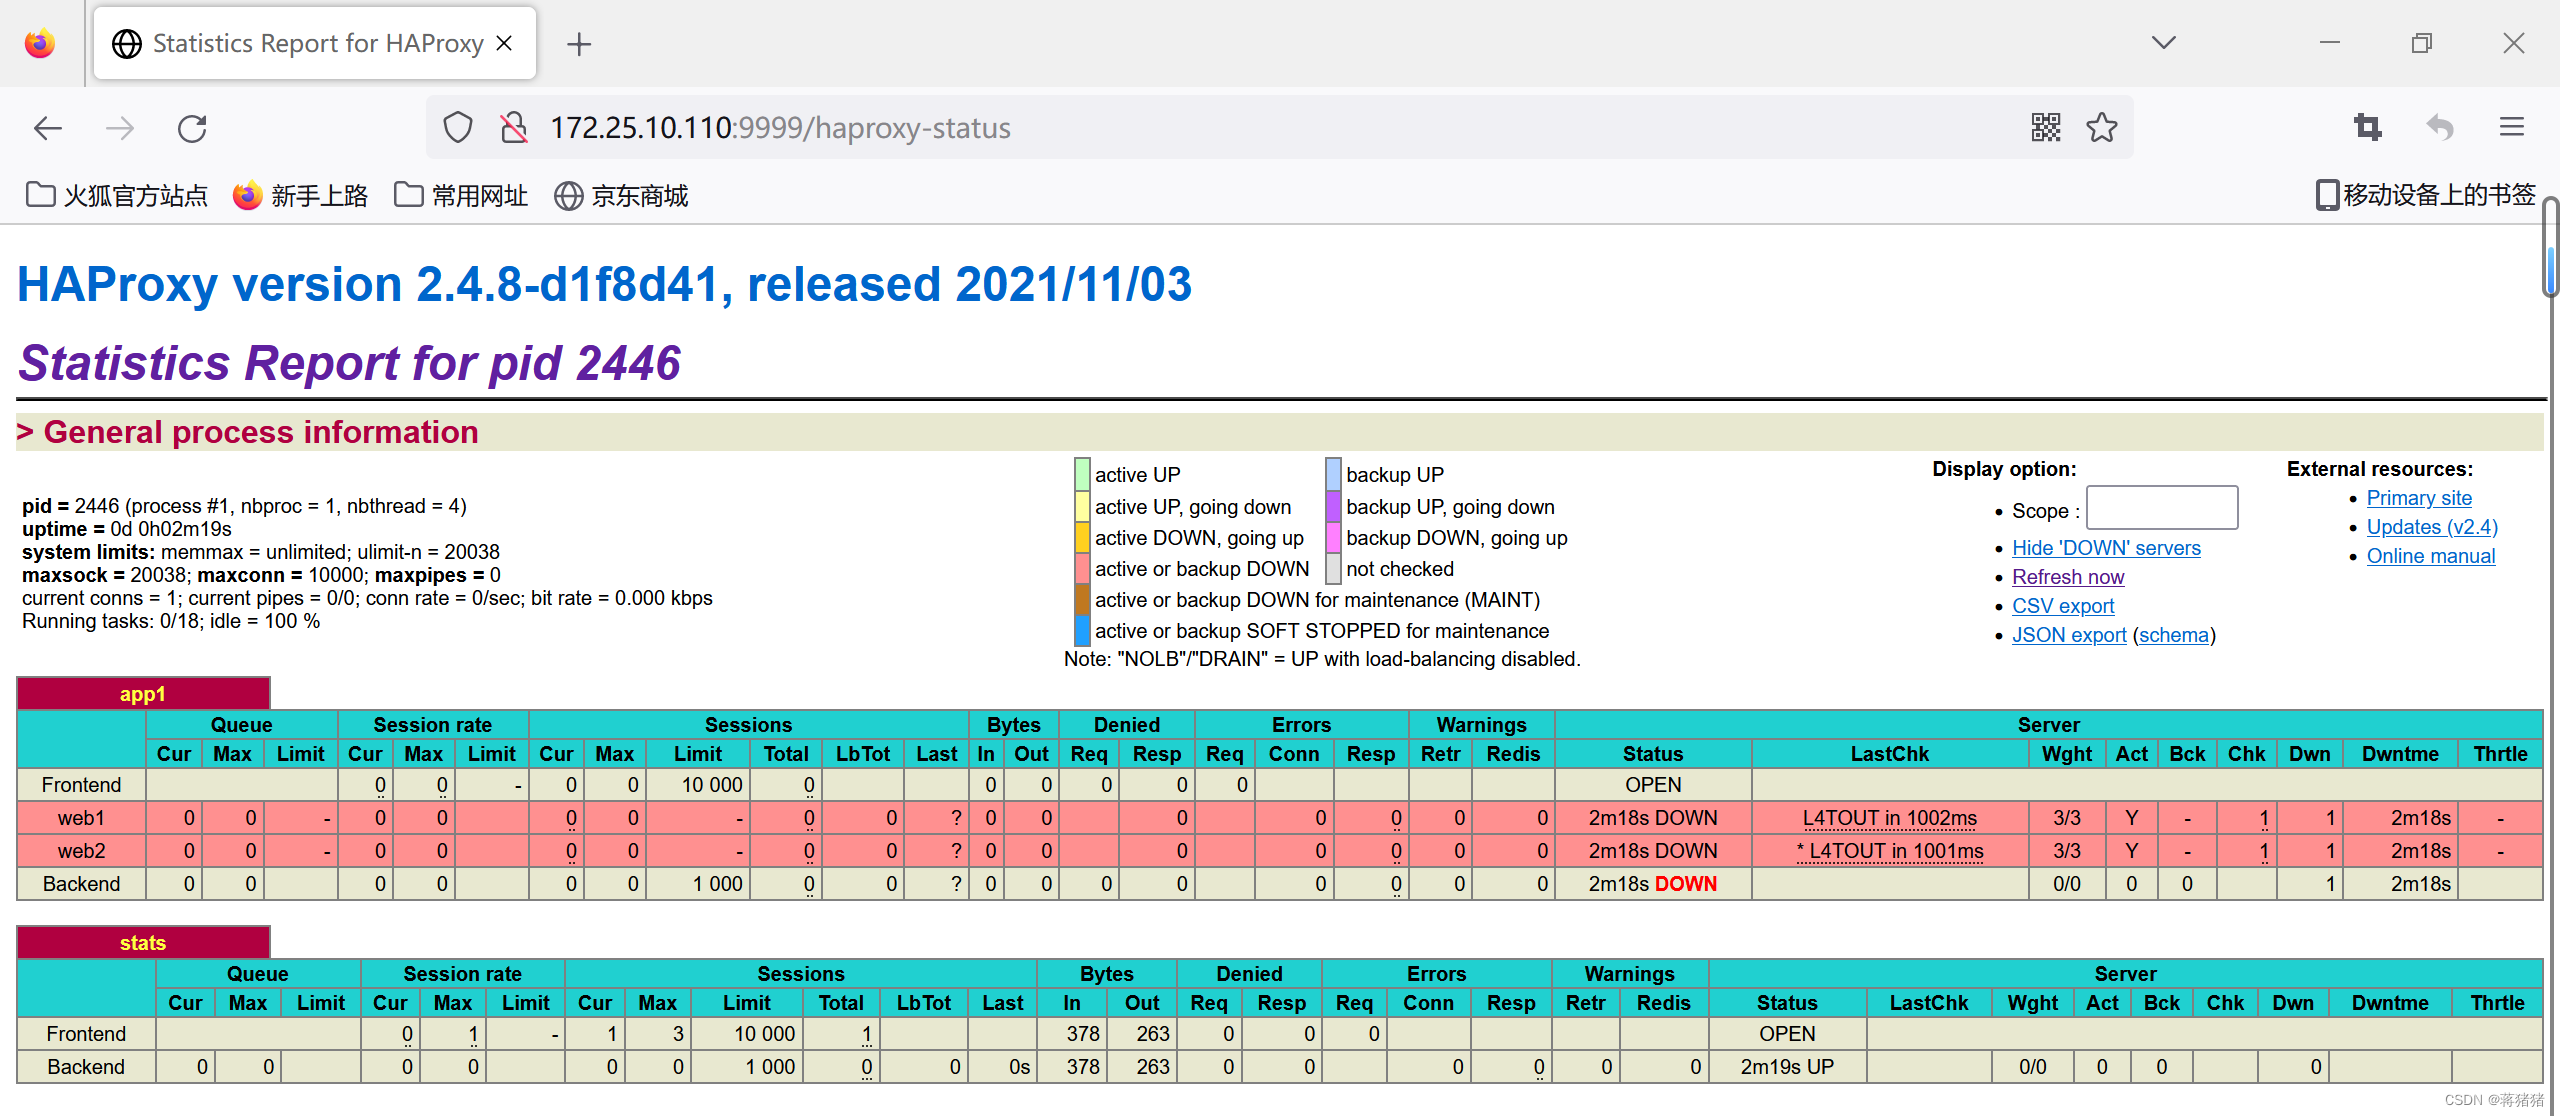Click the app1 proxy header
Viewport: 2560px width, 1116px height.
pyautogui.click(x=143, y=694)
